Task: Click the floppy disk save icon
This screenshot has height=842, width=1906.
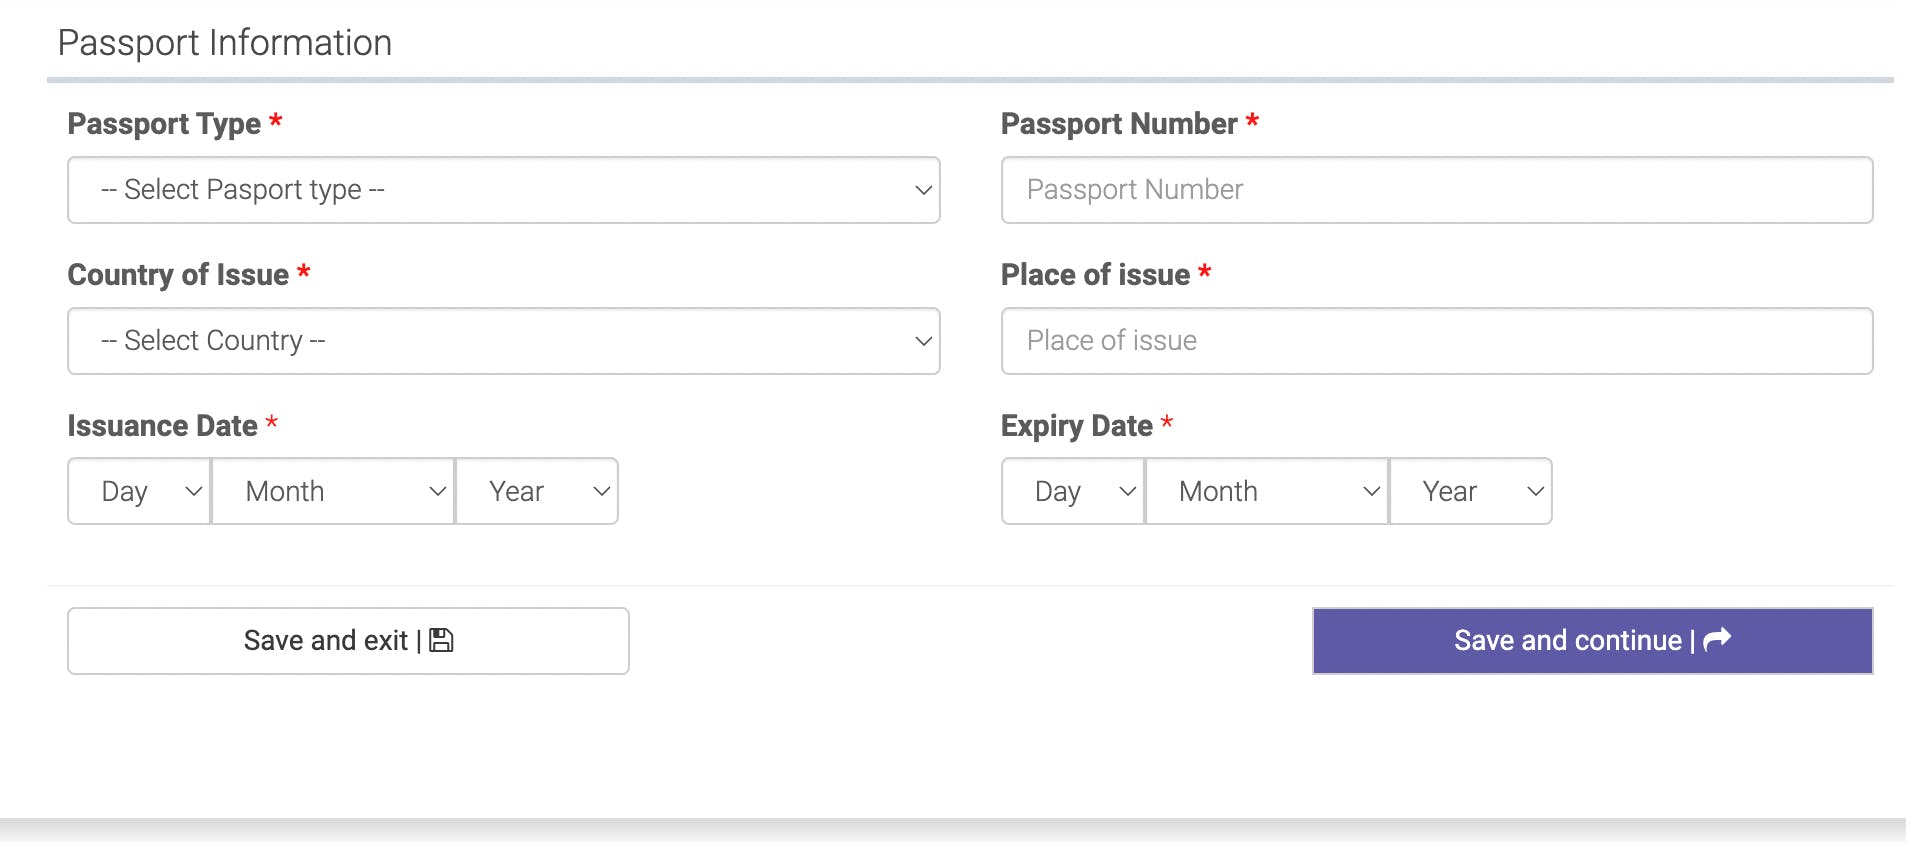Action: tap(441, 640)
